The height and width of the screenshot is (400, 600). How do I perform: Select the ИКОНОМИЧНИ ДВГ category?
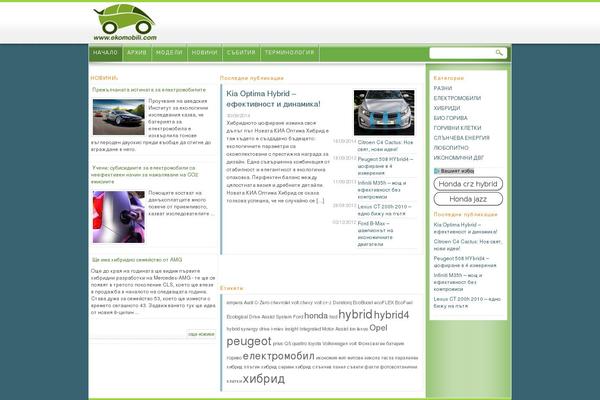[x=459, y=158]
